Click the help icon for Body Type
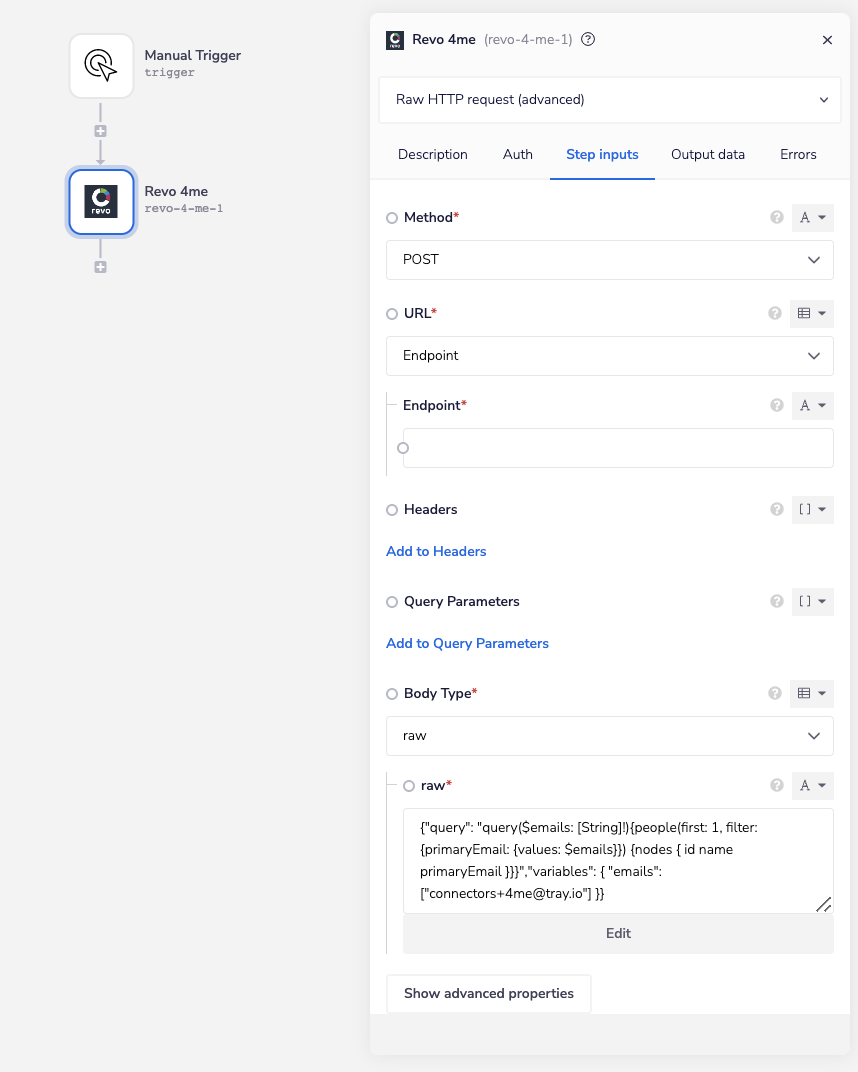 (x=774, y=694)
